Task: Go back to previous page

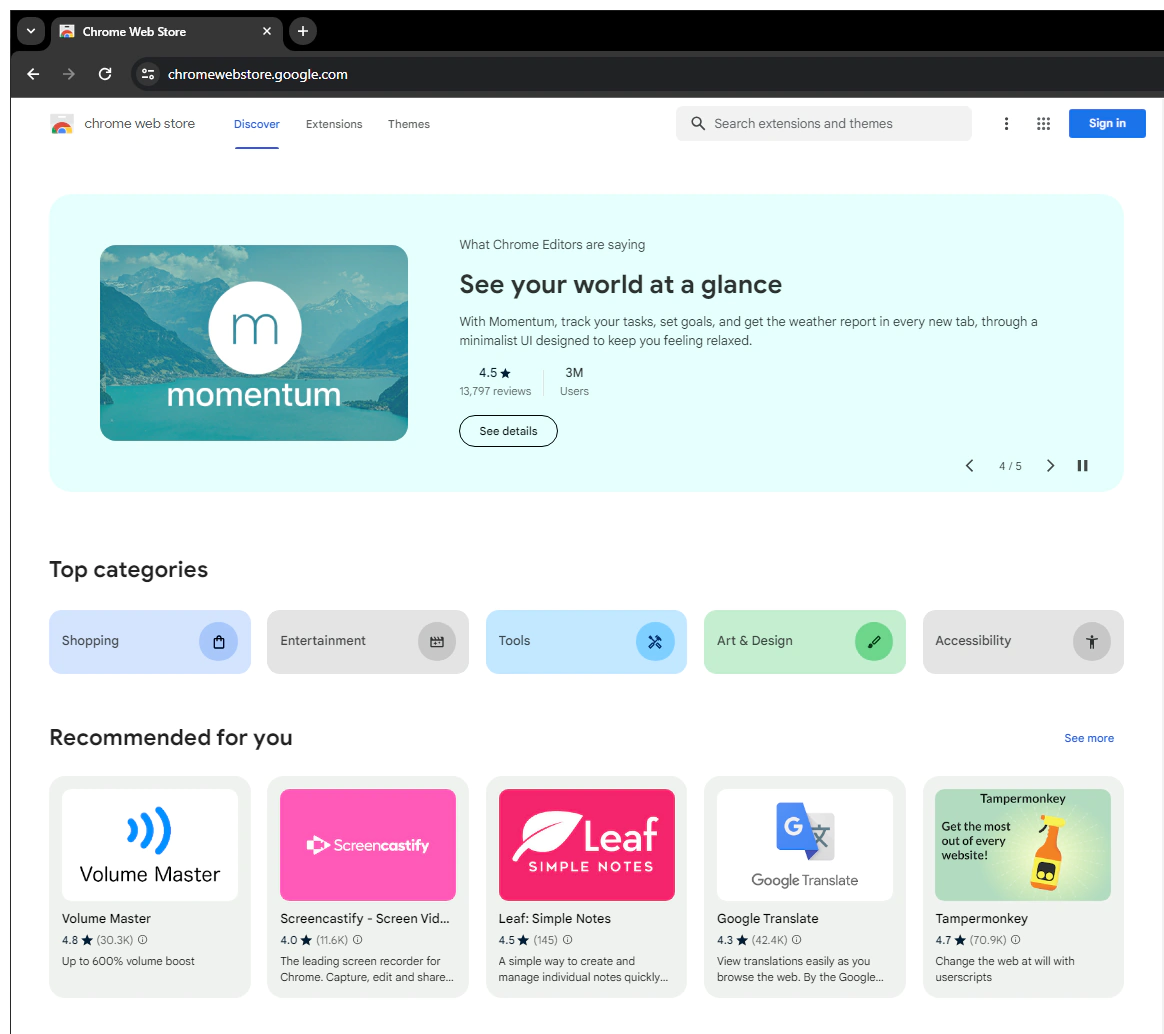Action: pyautogui.click(x=33, y=74)
